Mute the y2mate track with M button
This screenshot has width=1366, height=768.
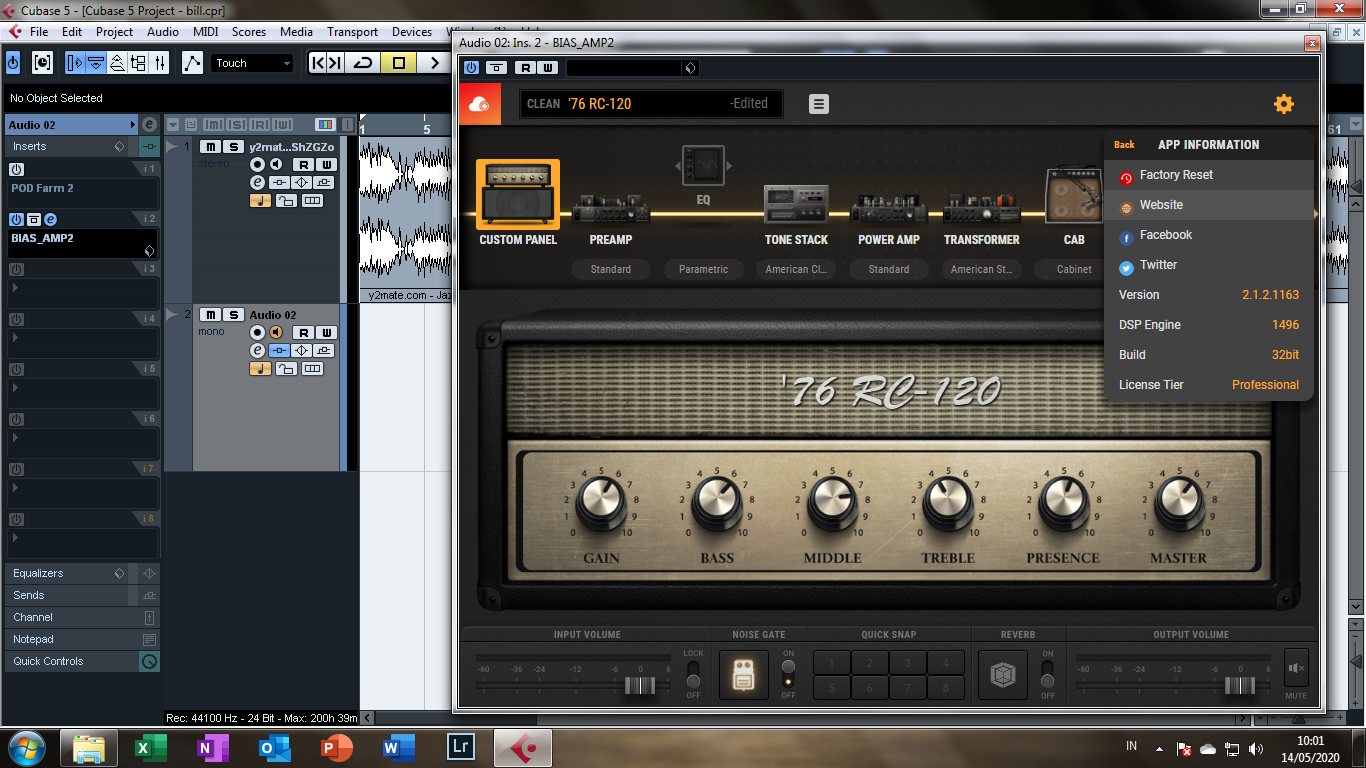coord(210,147)
